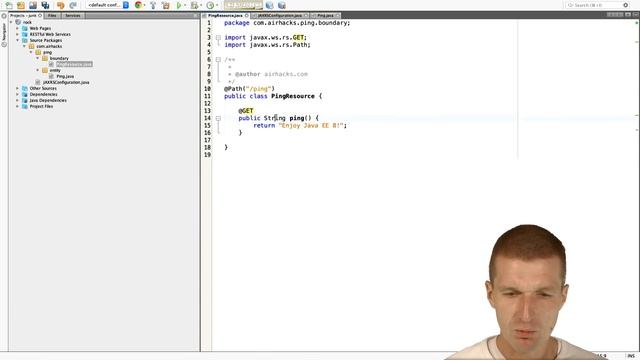Collapse the entity package node
The height and width of the screenshot is (360, 640).
point(38,70)
